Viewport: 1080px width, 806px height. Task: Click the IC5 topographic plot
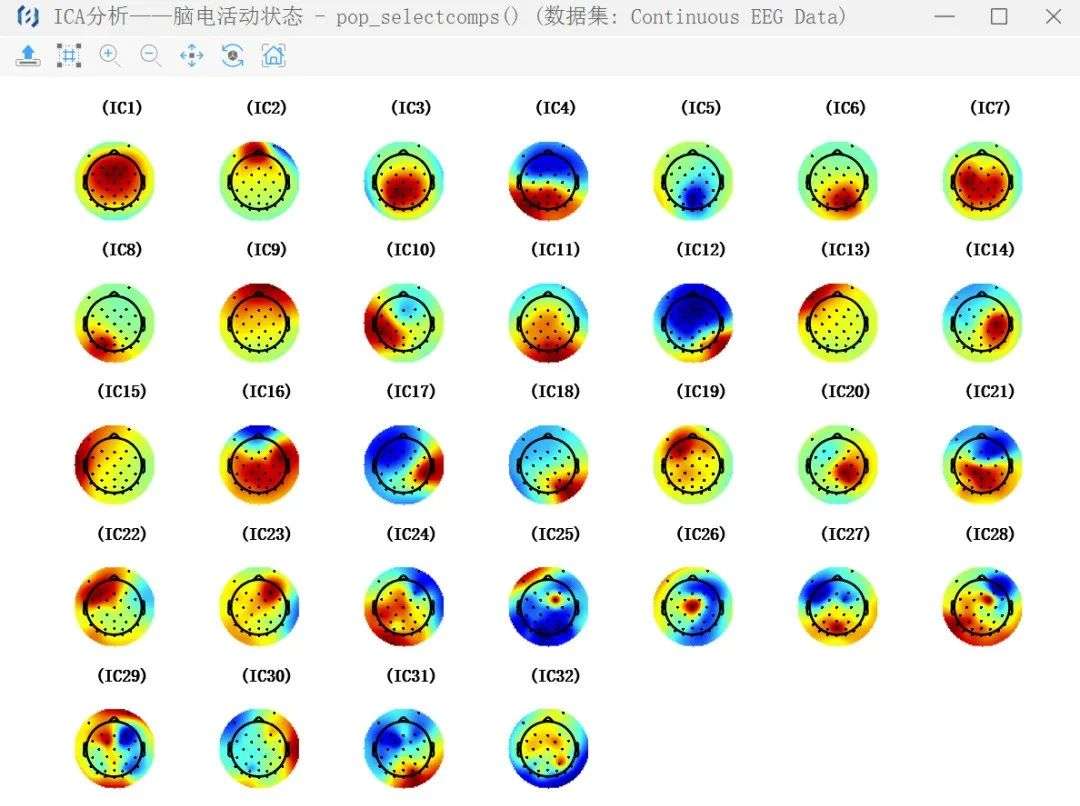point(693,181)
